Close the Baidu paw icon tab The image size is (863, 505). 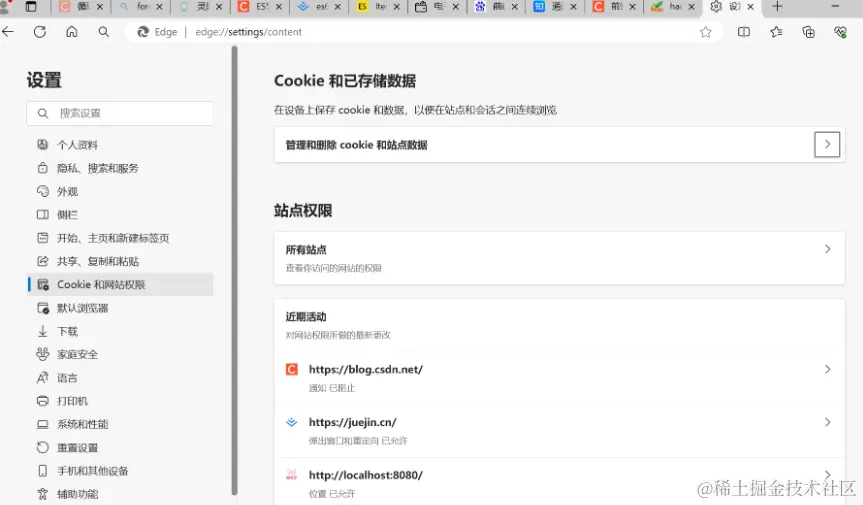[515, 7]
